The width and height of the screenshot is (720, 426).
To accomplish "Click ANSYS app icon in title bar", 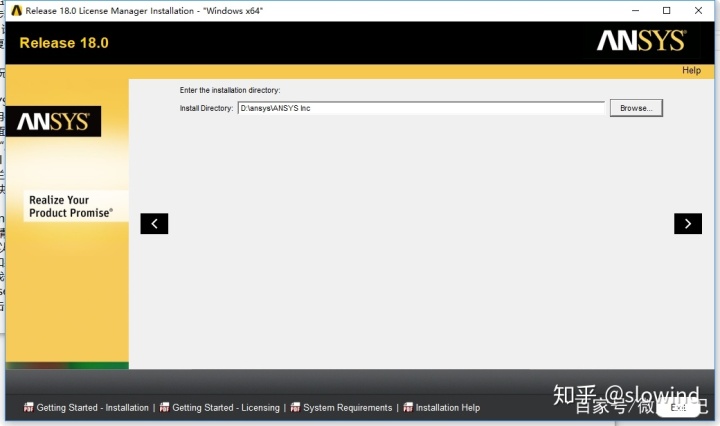I will pyautogui.click(x=17, y=11).
